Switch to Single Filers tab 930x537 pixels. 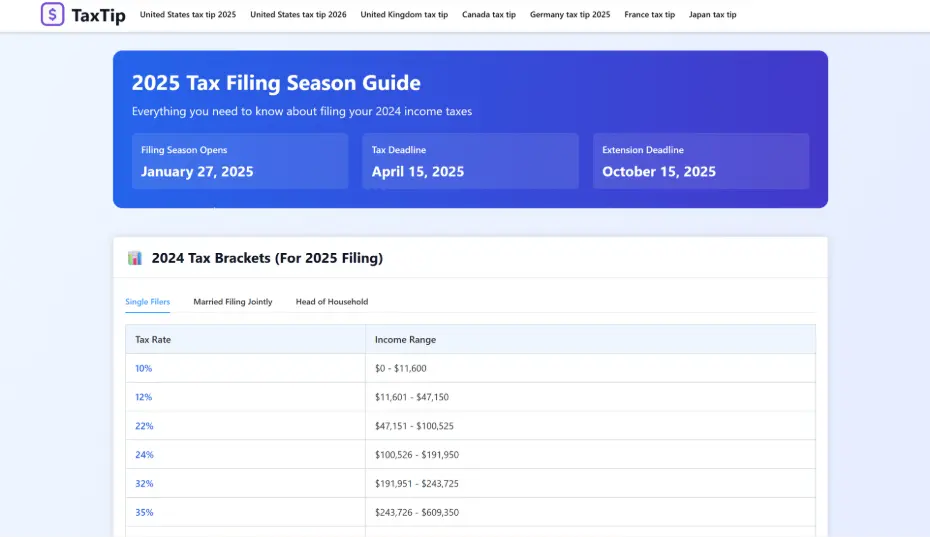(147, 302)
